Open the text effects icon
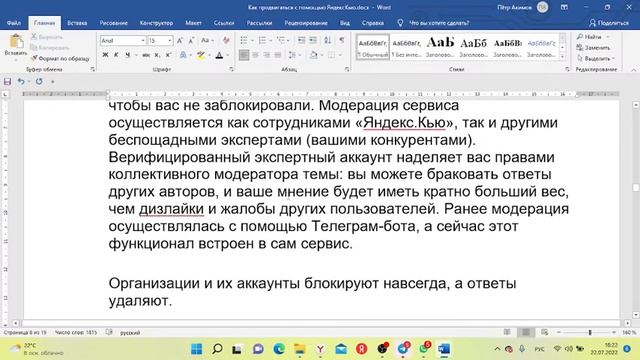Image resolution: width=640 pixels, height=360 pixels. [183, 55]
